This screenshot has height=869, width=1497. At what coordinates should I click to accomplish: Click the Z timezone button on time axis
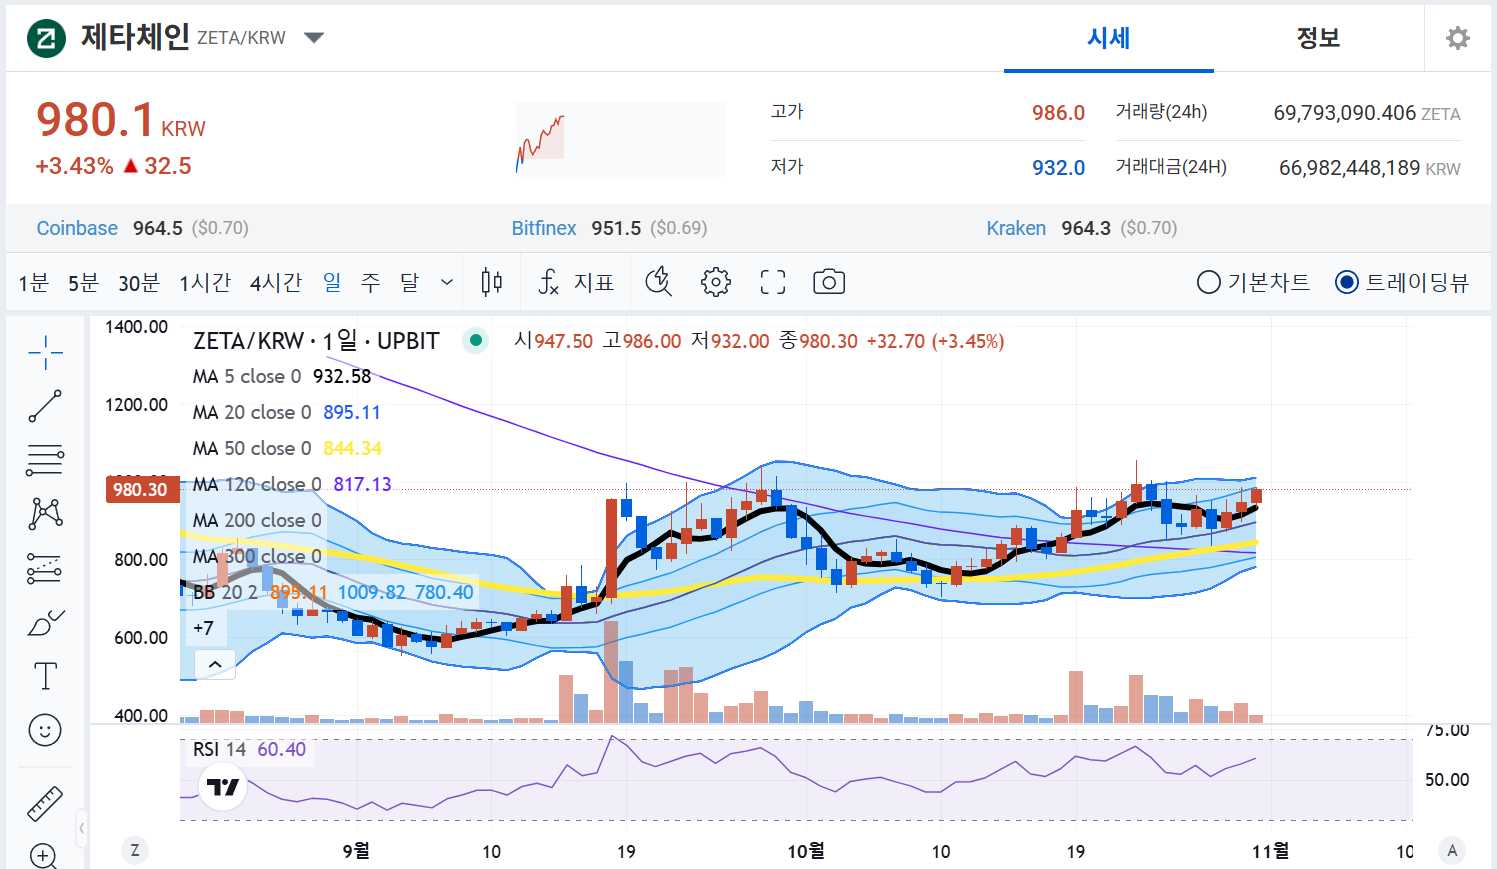pos(135,851)
